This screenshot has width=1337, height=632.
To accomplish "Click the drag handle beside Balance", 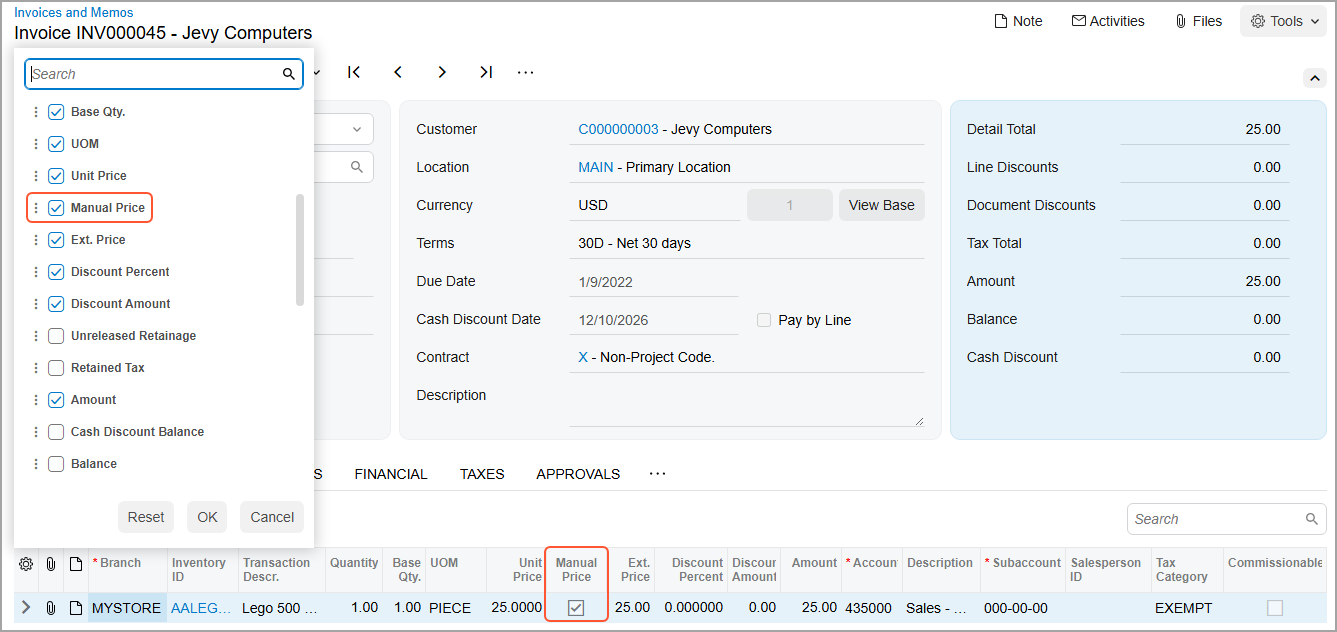I will [36, 464].
